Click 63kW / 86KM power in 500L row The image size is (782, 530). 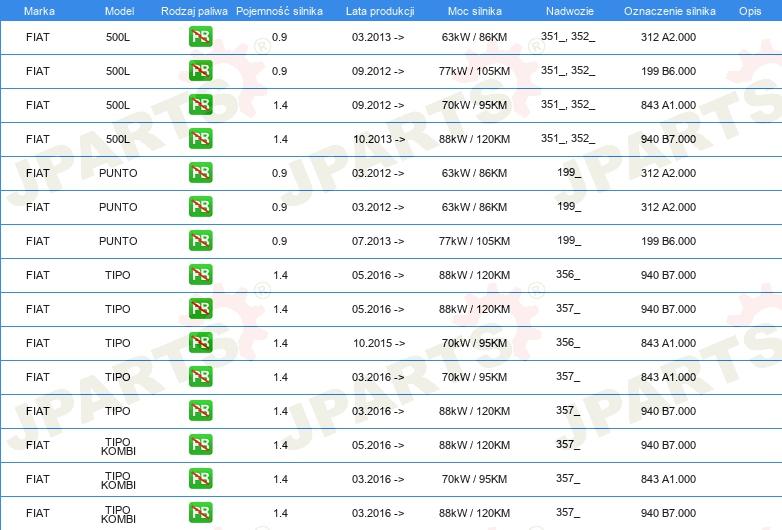click(x=474, y=37)
